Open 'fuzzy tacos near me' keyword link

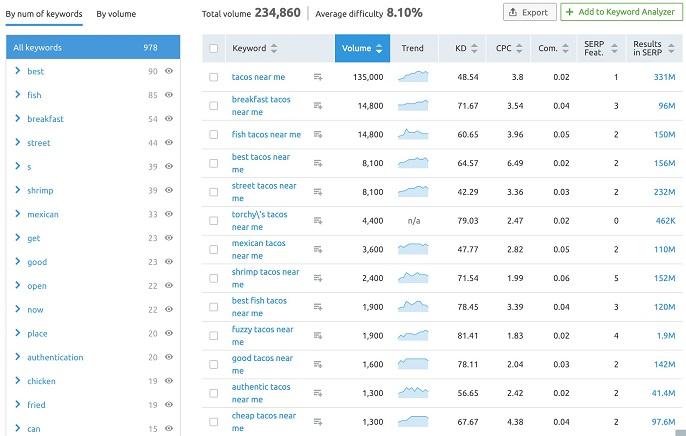coord(262,335)
